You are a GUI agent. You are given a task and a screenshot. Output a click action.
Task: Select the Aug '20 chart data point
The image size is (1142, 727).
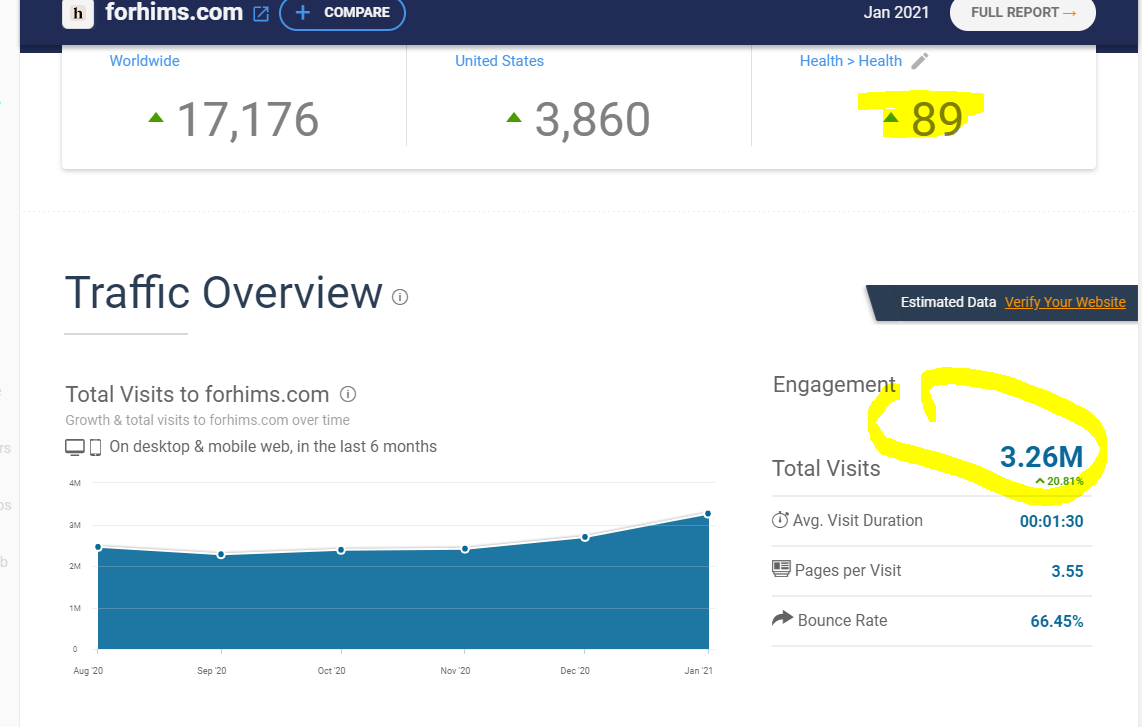(98, 547)
